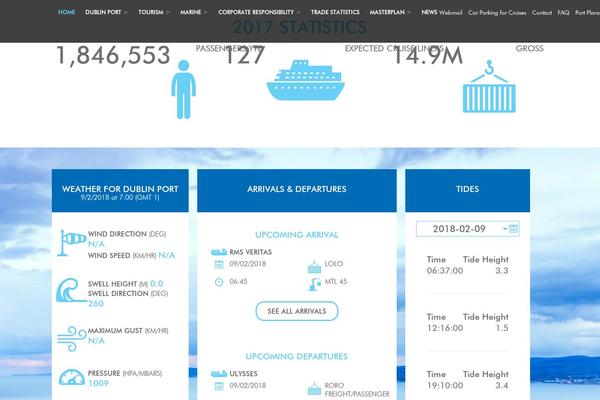Click tide time 12:16:00
The width and height of the screenshot is (600, 400).
pos(445,328)
